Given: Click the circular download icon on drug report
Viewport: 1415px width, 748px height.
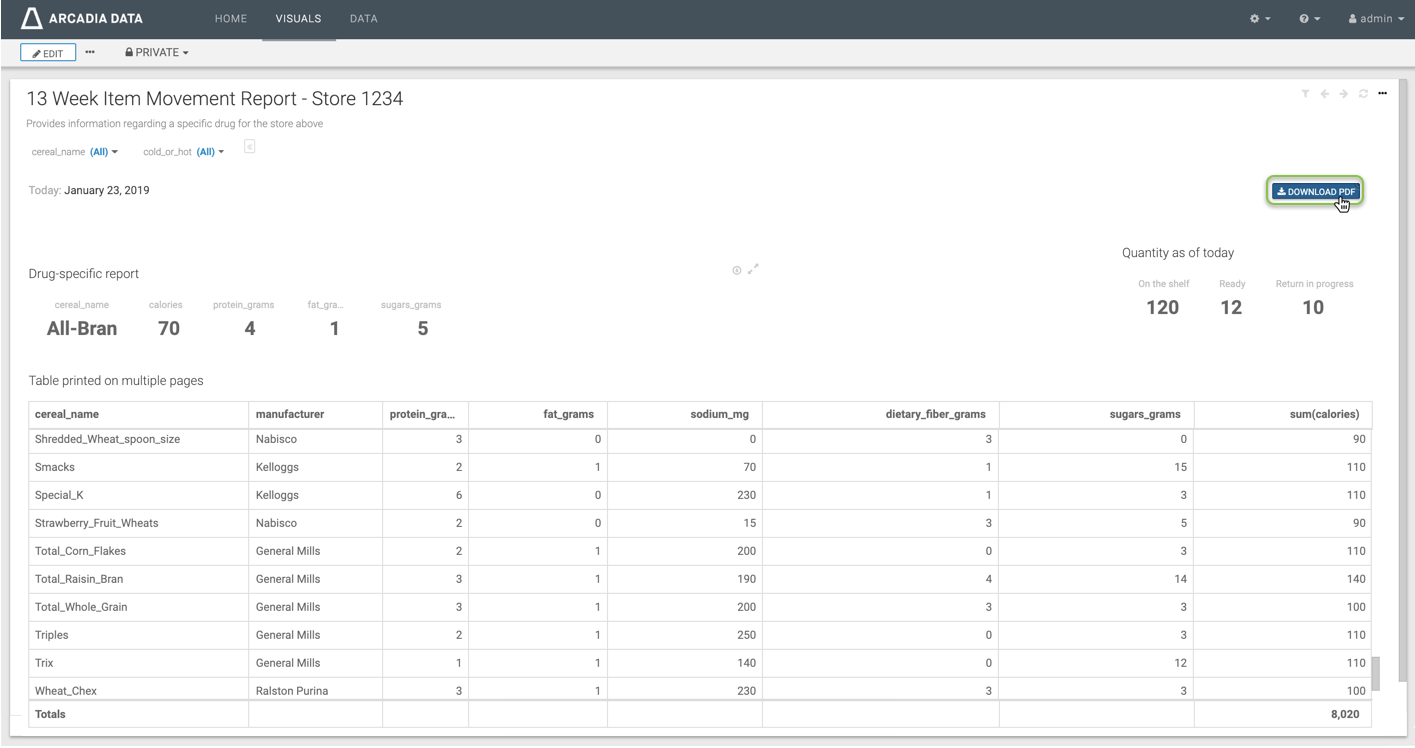Looking at the screenshot, I should click(x=737, y=270).
